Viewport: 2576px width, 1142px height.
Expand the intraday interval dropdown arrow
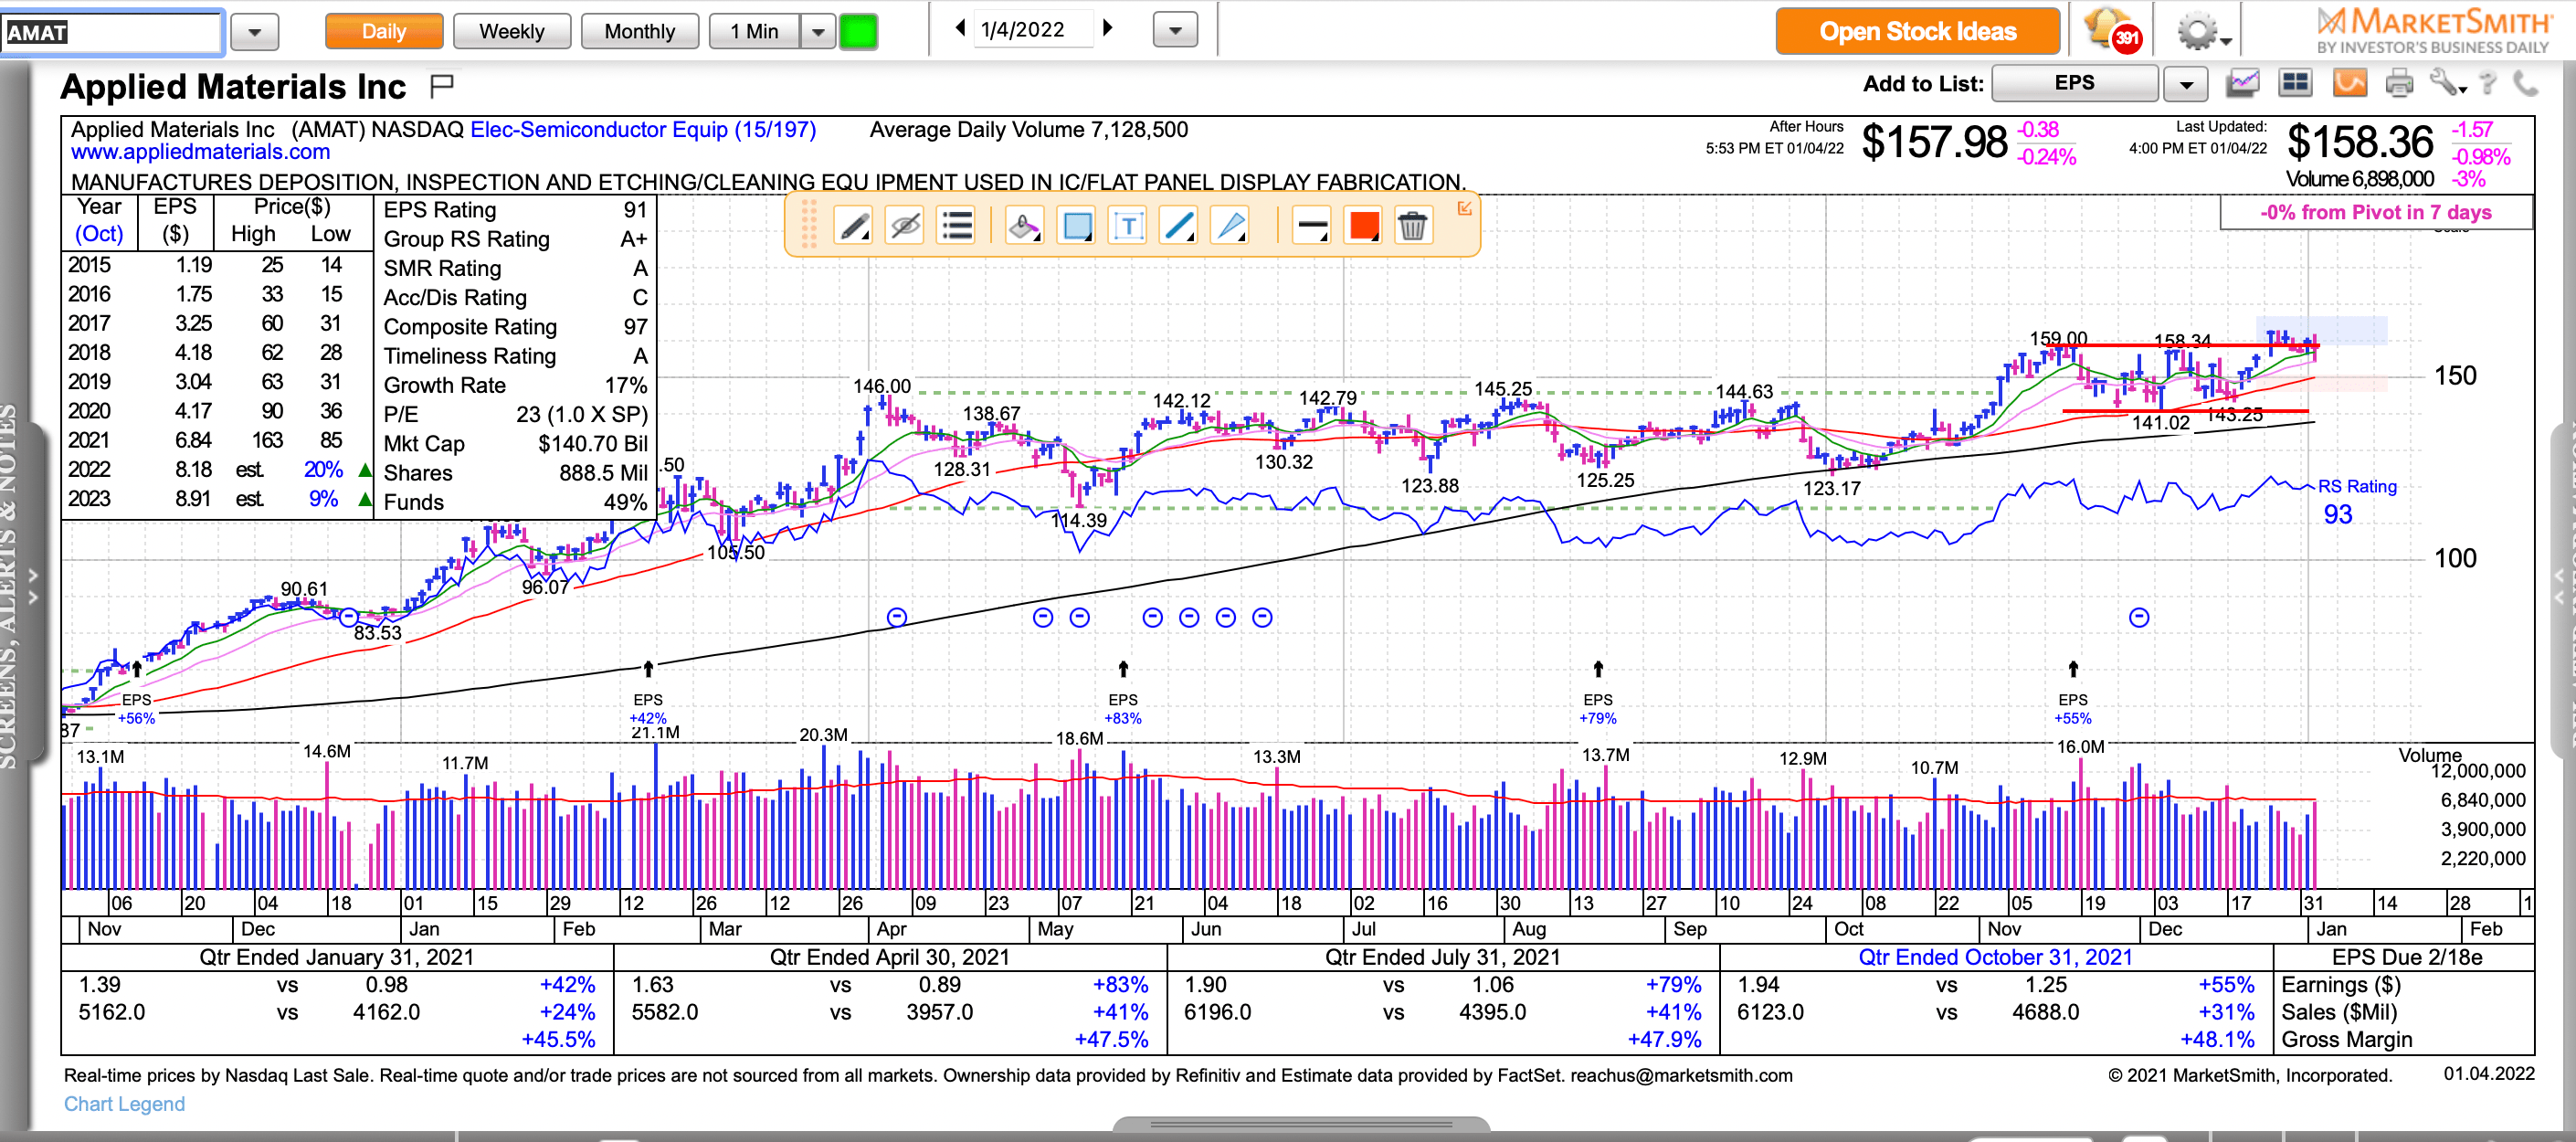[x=818, y=31]
